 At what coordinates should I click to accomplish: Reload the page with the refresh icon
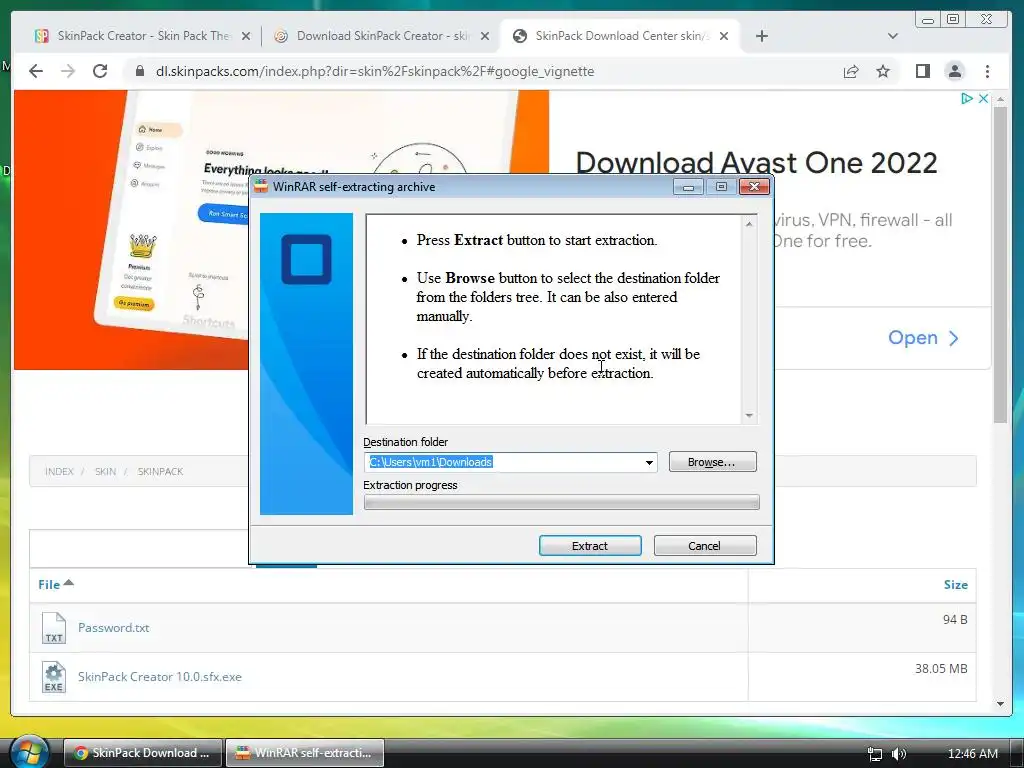100,71
